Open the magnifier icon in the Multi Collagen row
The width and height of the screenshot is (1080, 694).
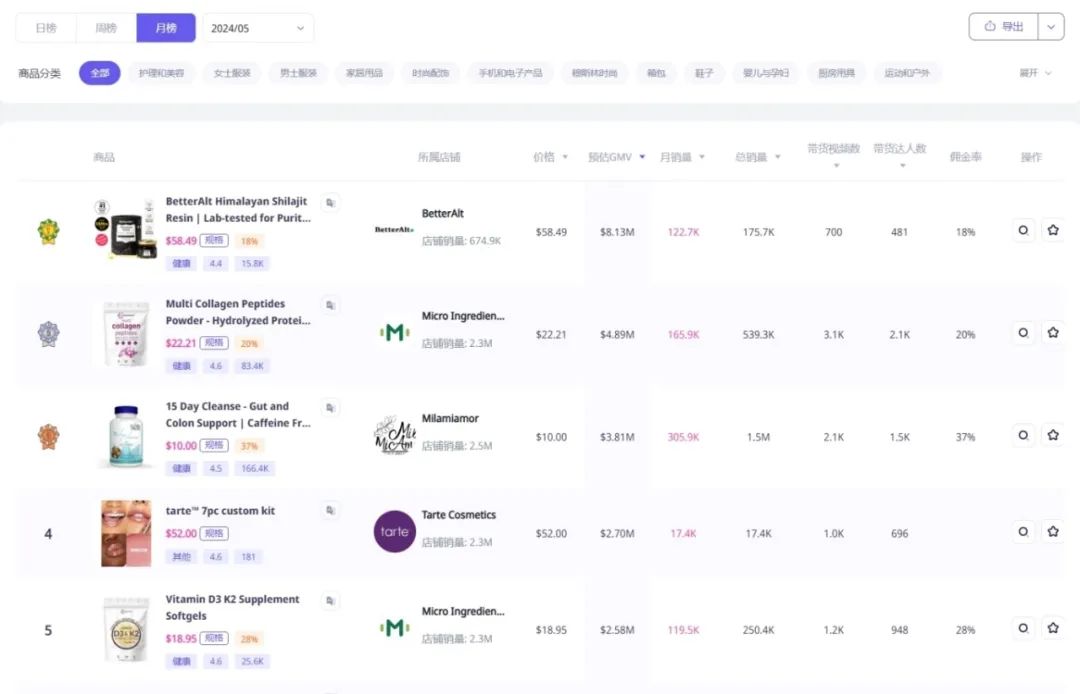click(x=1024, y=333)
